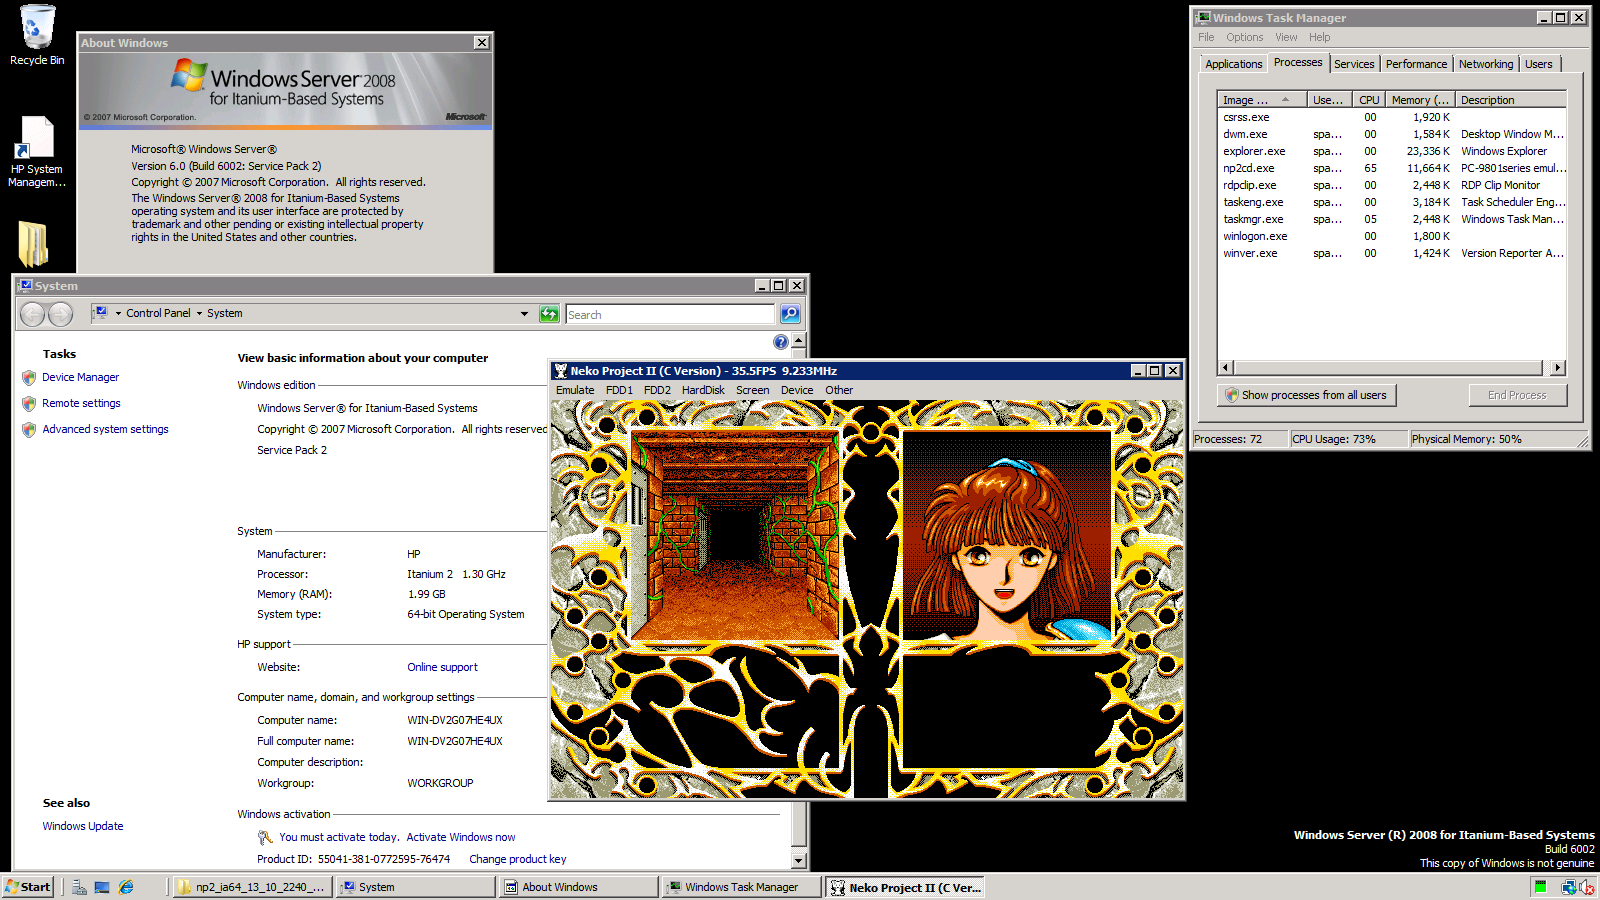Image resolution: width=1600 pixels, height=900 pixels.
Task: Open address bar history dropdown
Action: pos(524,314)
